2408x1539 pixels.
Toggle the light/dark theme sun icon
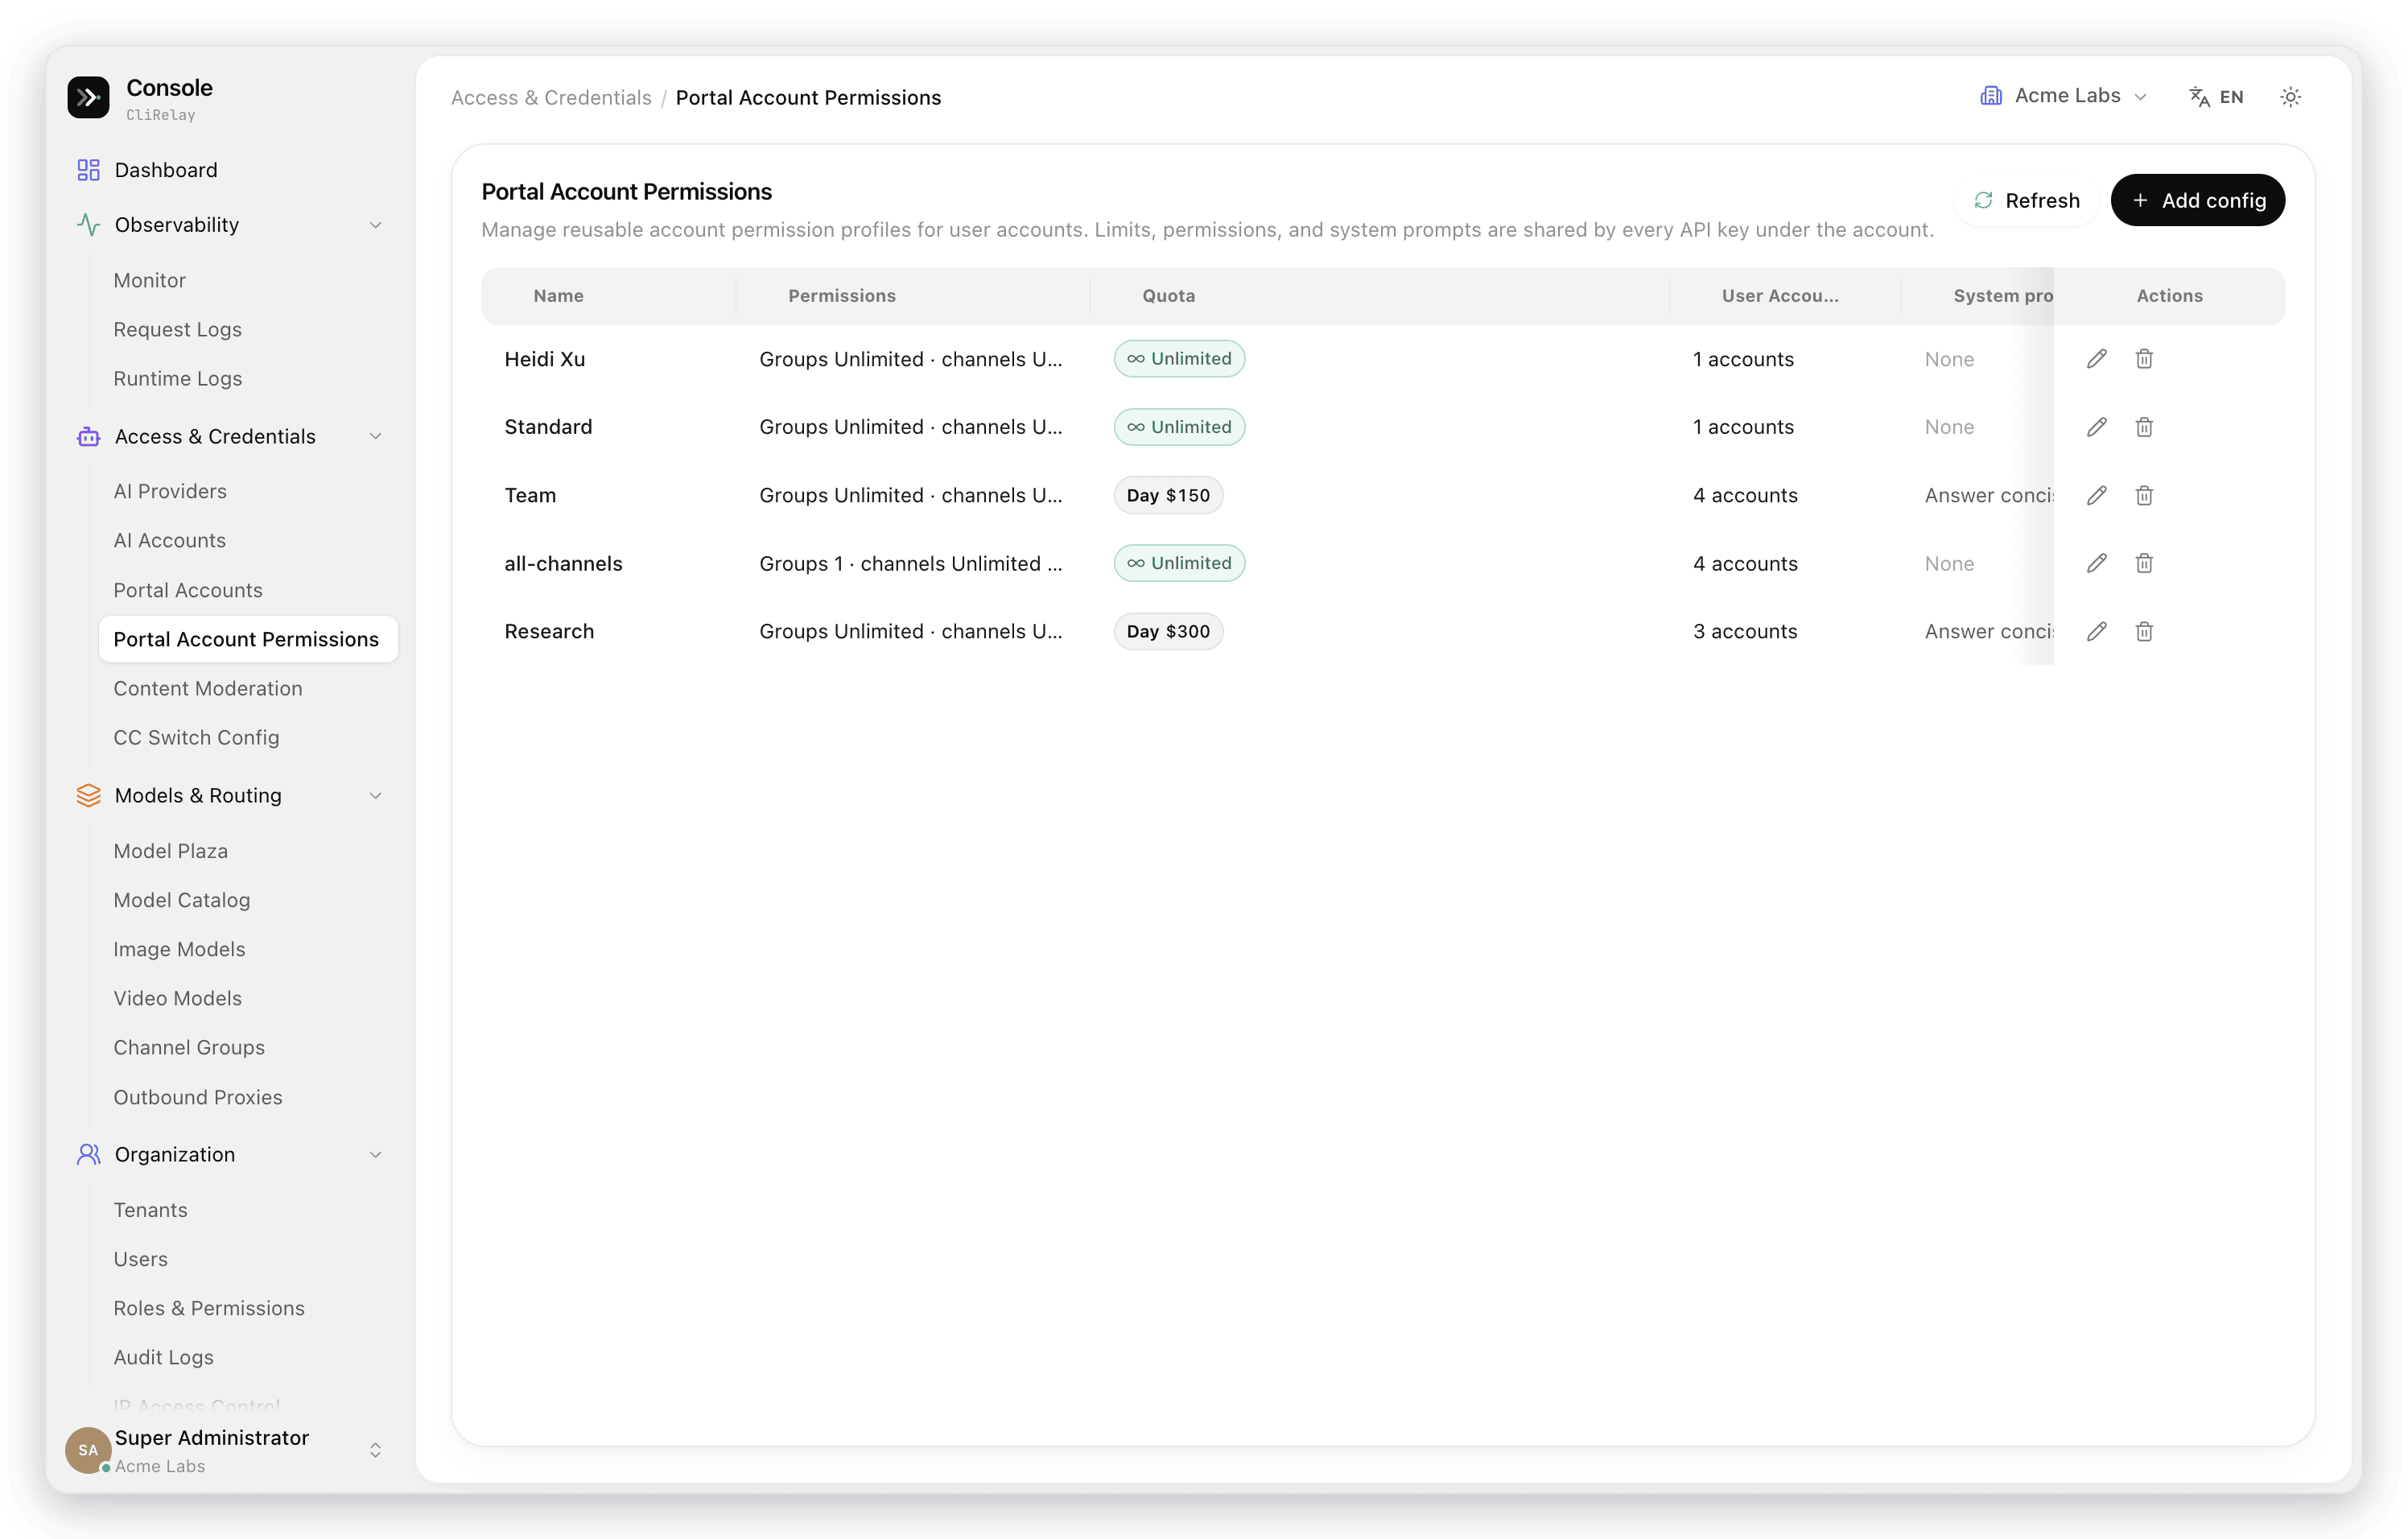pos(2290,97)
